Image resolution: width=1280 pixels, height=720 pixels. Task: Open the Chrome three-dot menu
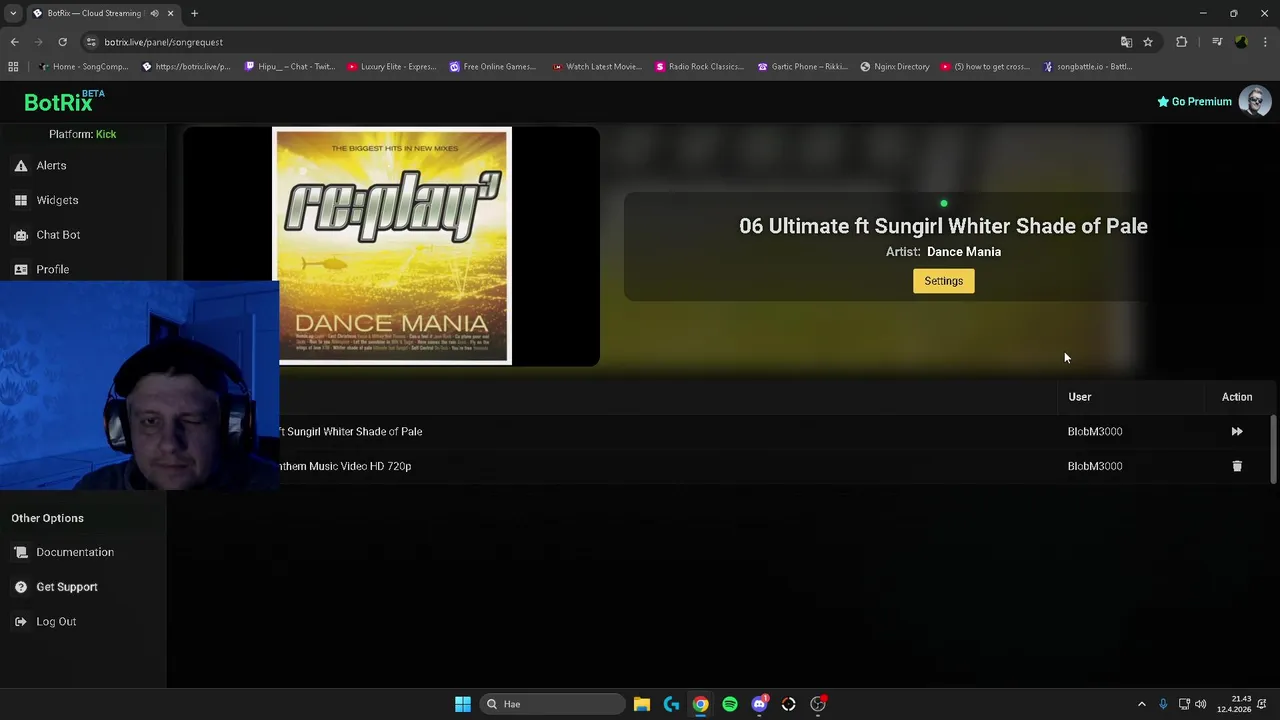pos(1266,42)
